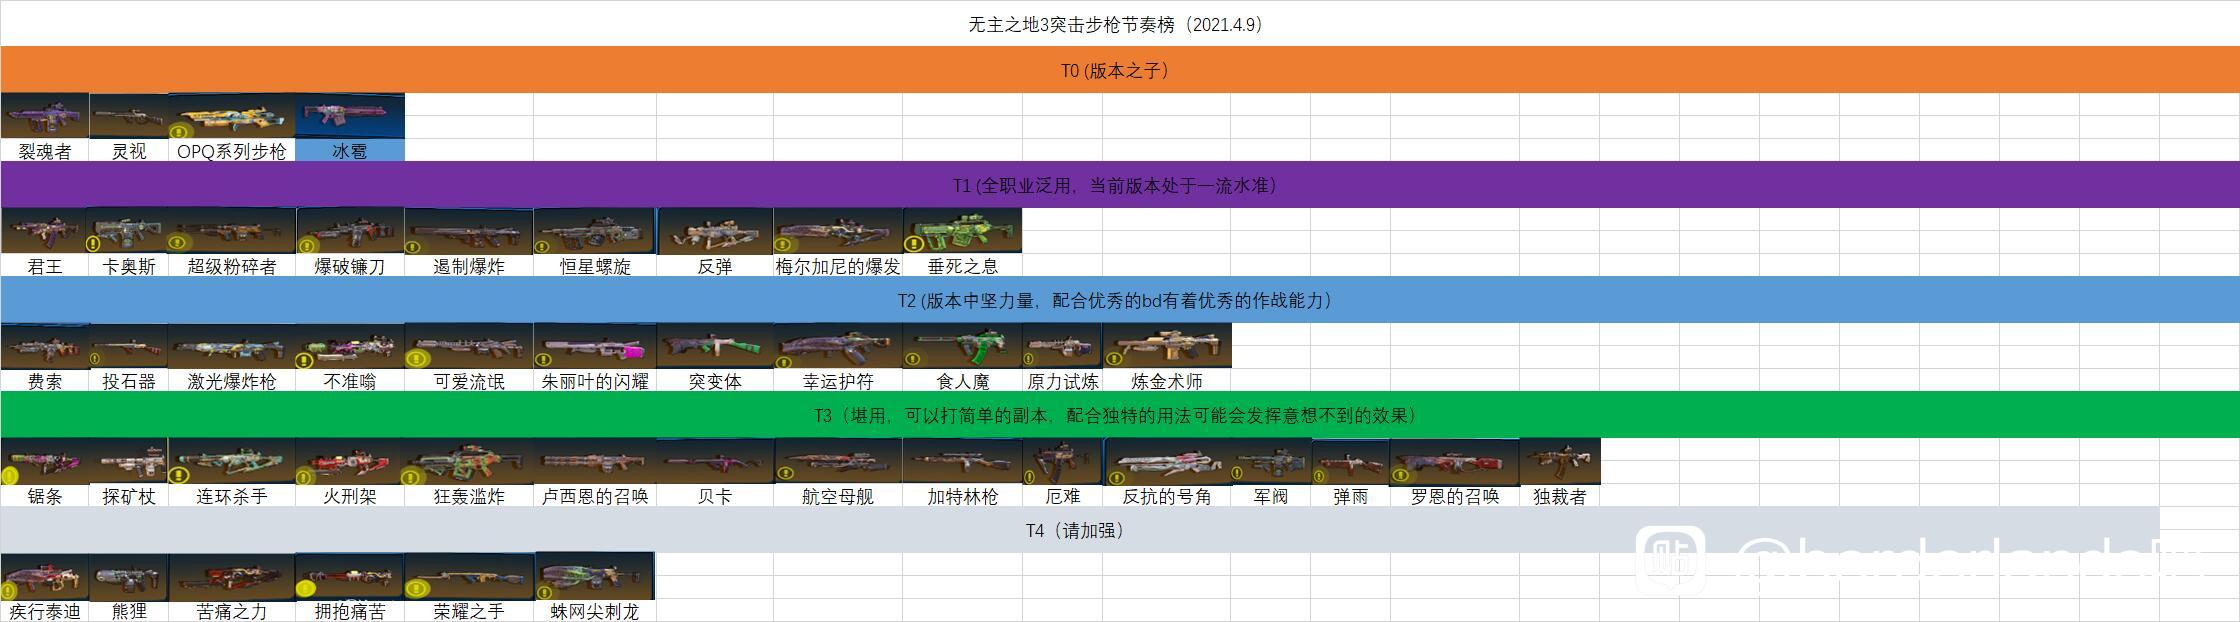Click the 原力试炼 label cell
The width and height of the screenshot is (2240, 622).
coord(1062,381)
